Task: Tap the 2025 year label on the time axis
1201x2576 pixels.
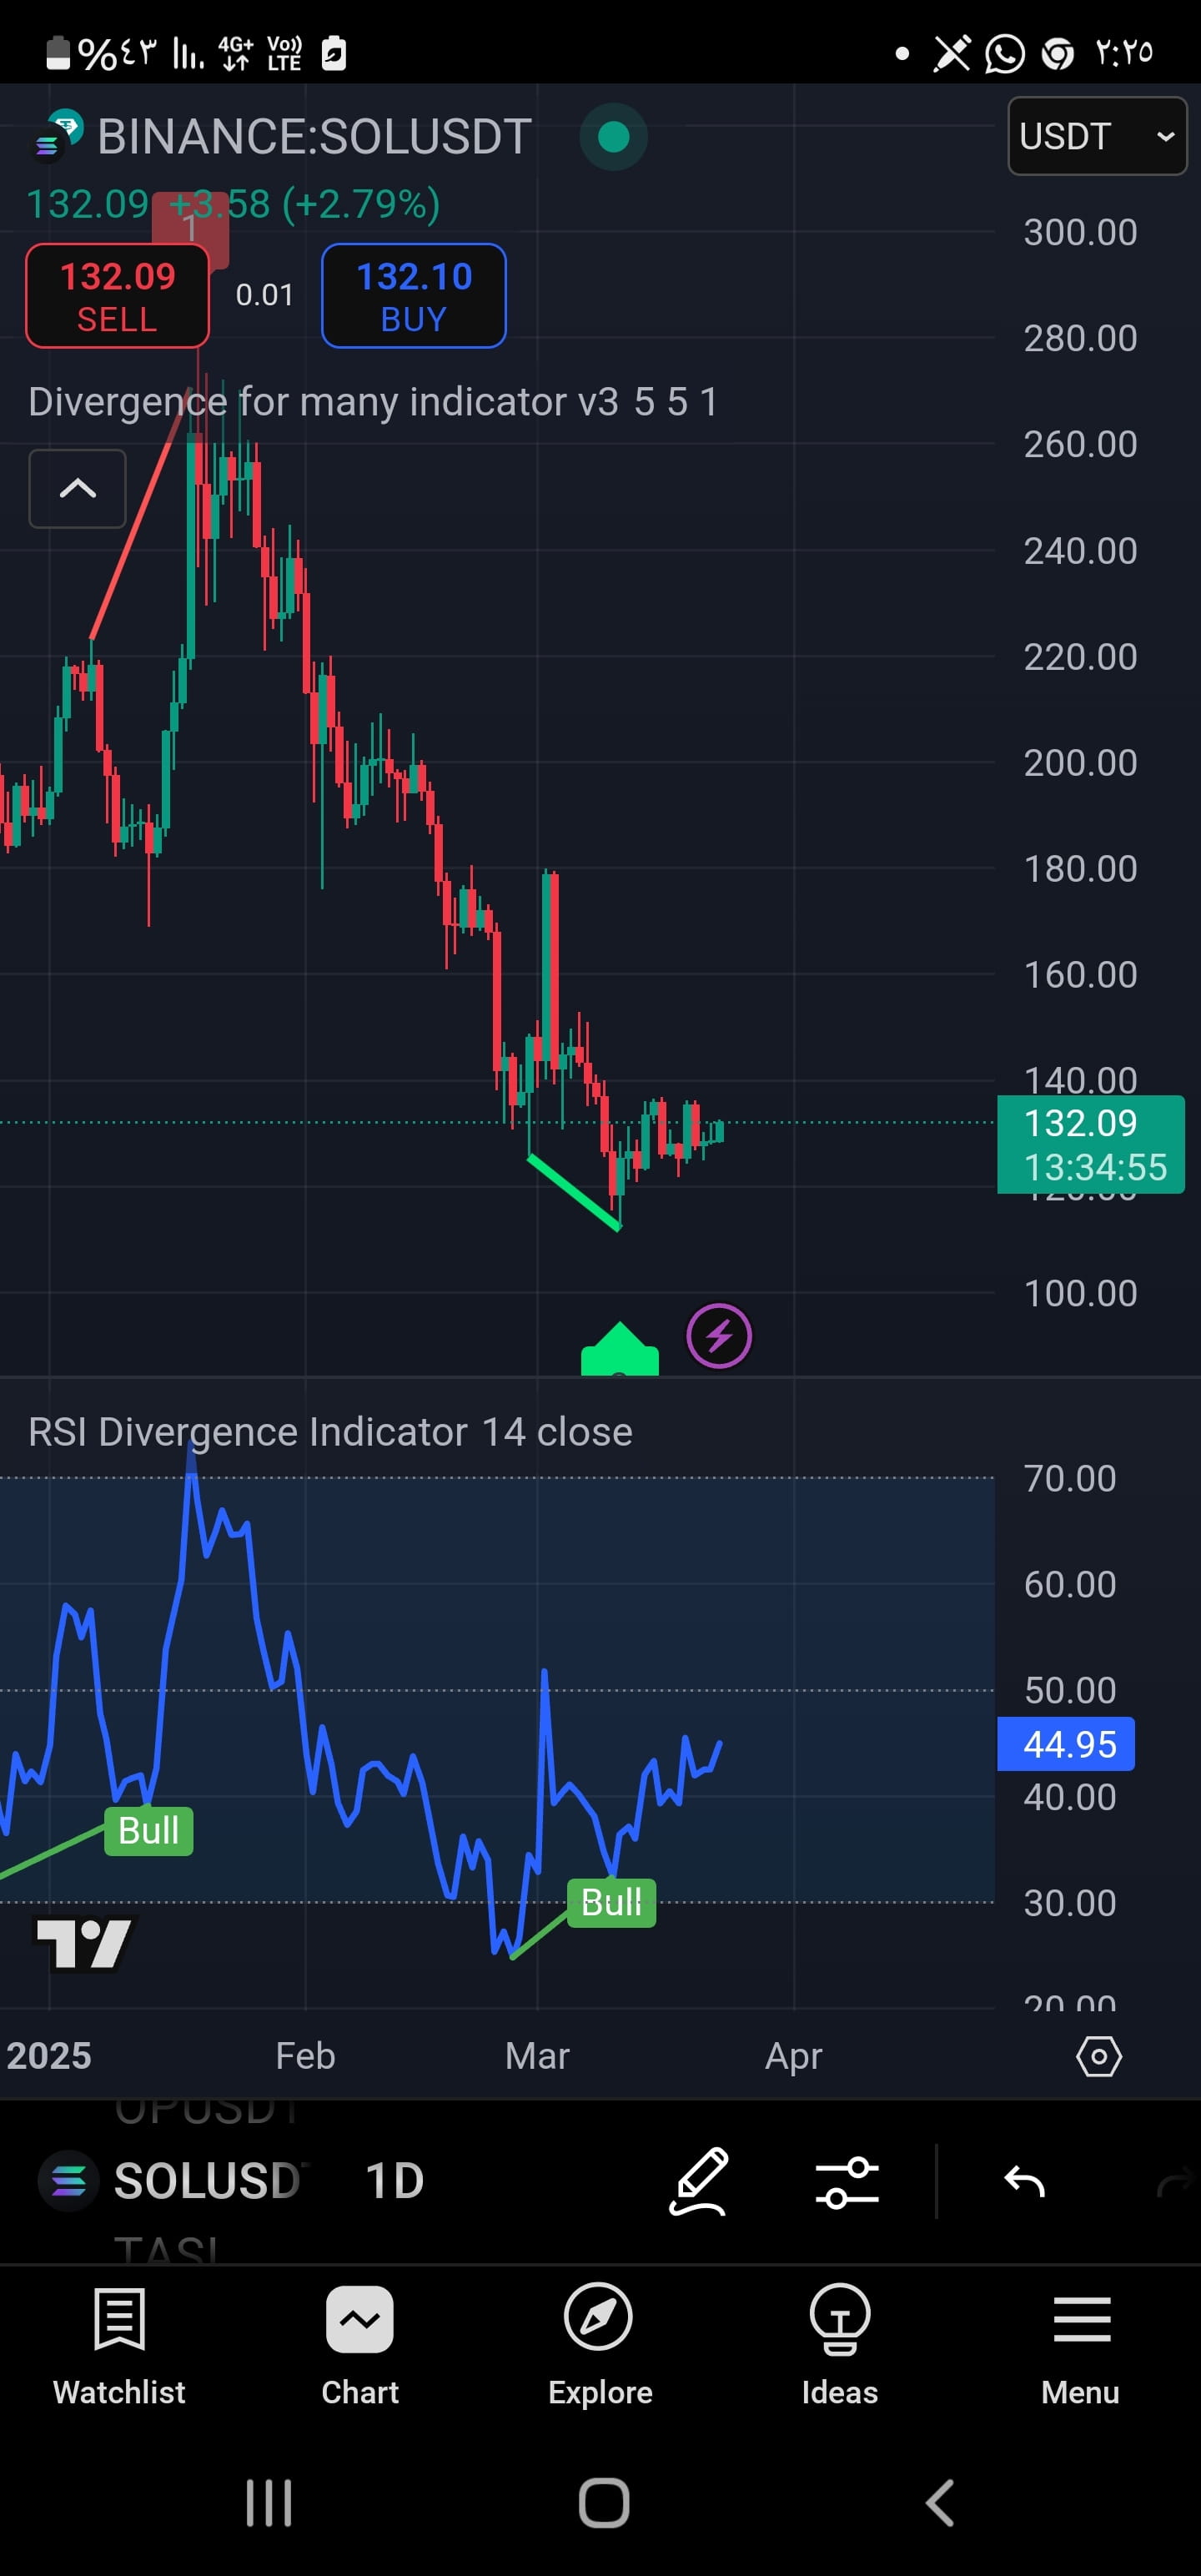Action: (x=49, y=2056)
